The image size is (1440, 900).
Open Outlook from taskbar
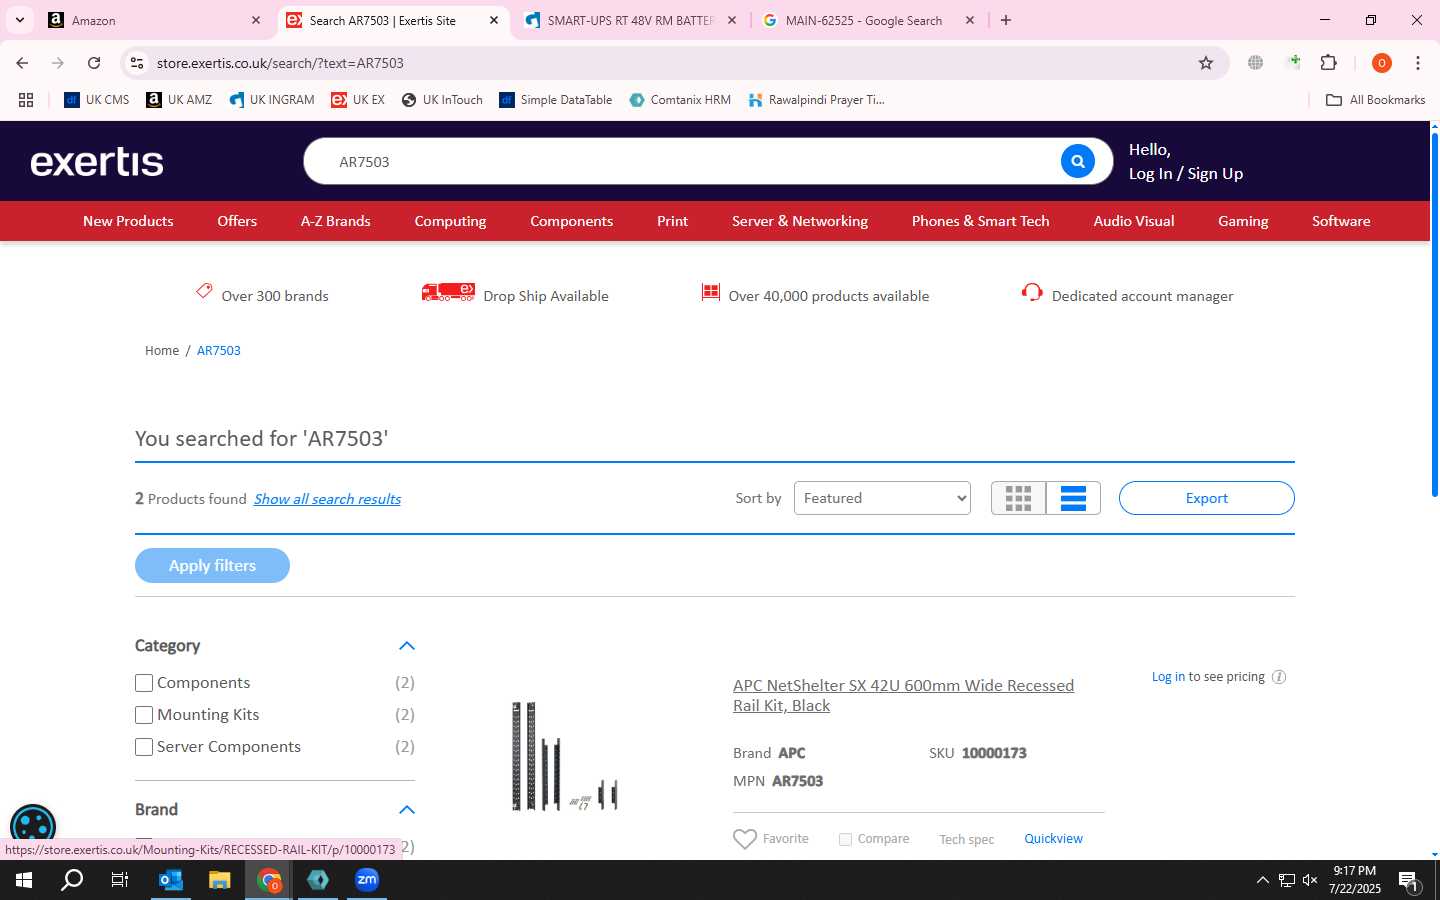point(171,880)
